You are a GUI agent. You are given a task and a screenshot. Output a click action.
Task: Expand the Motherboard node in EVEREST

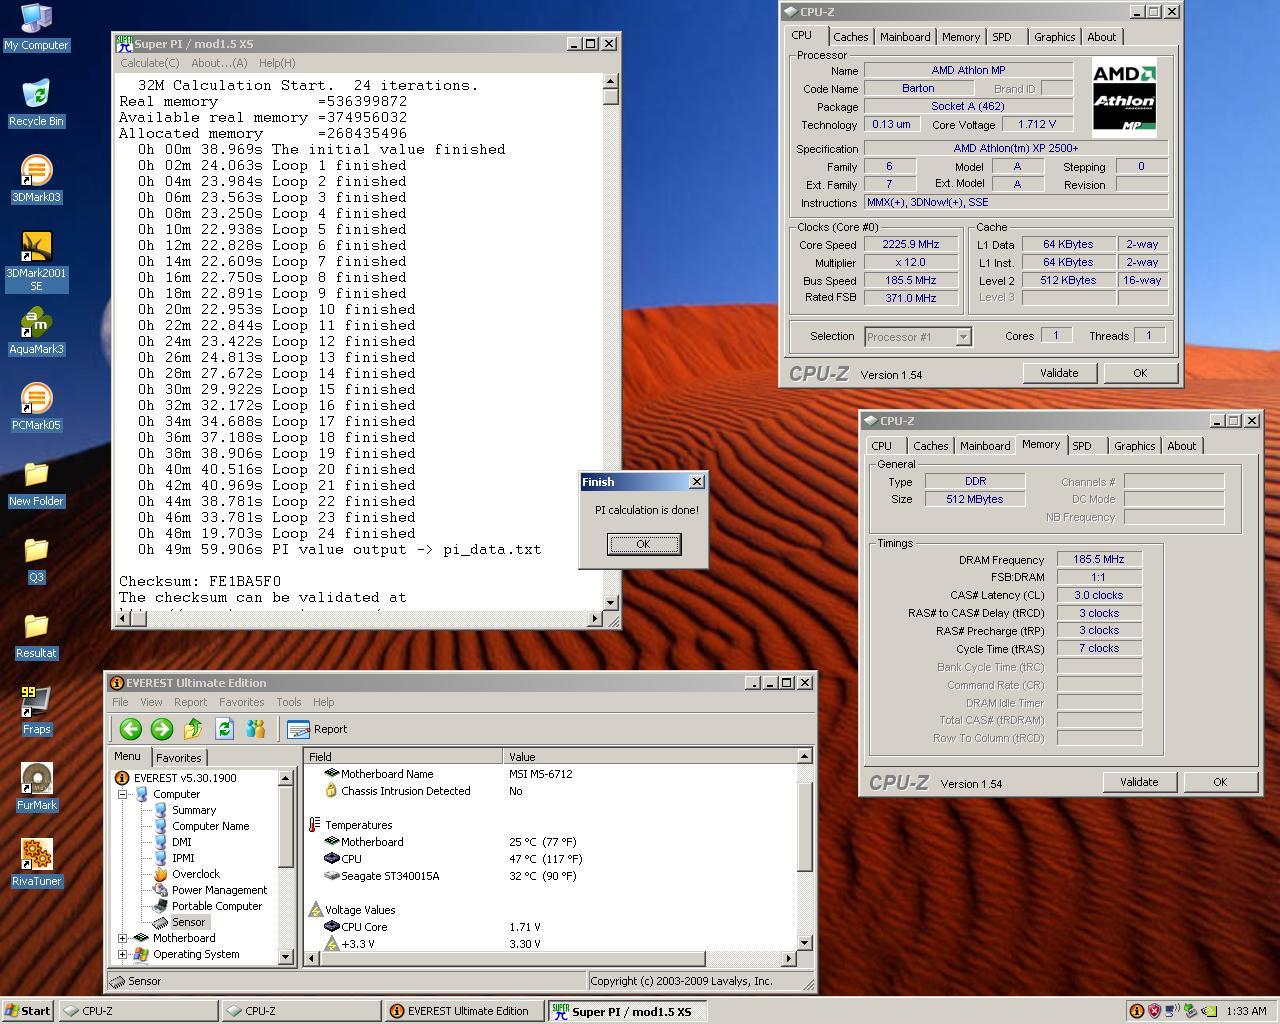pos(123,938)
